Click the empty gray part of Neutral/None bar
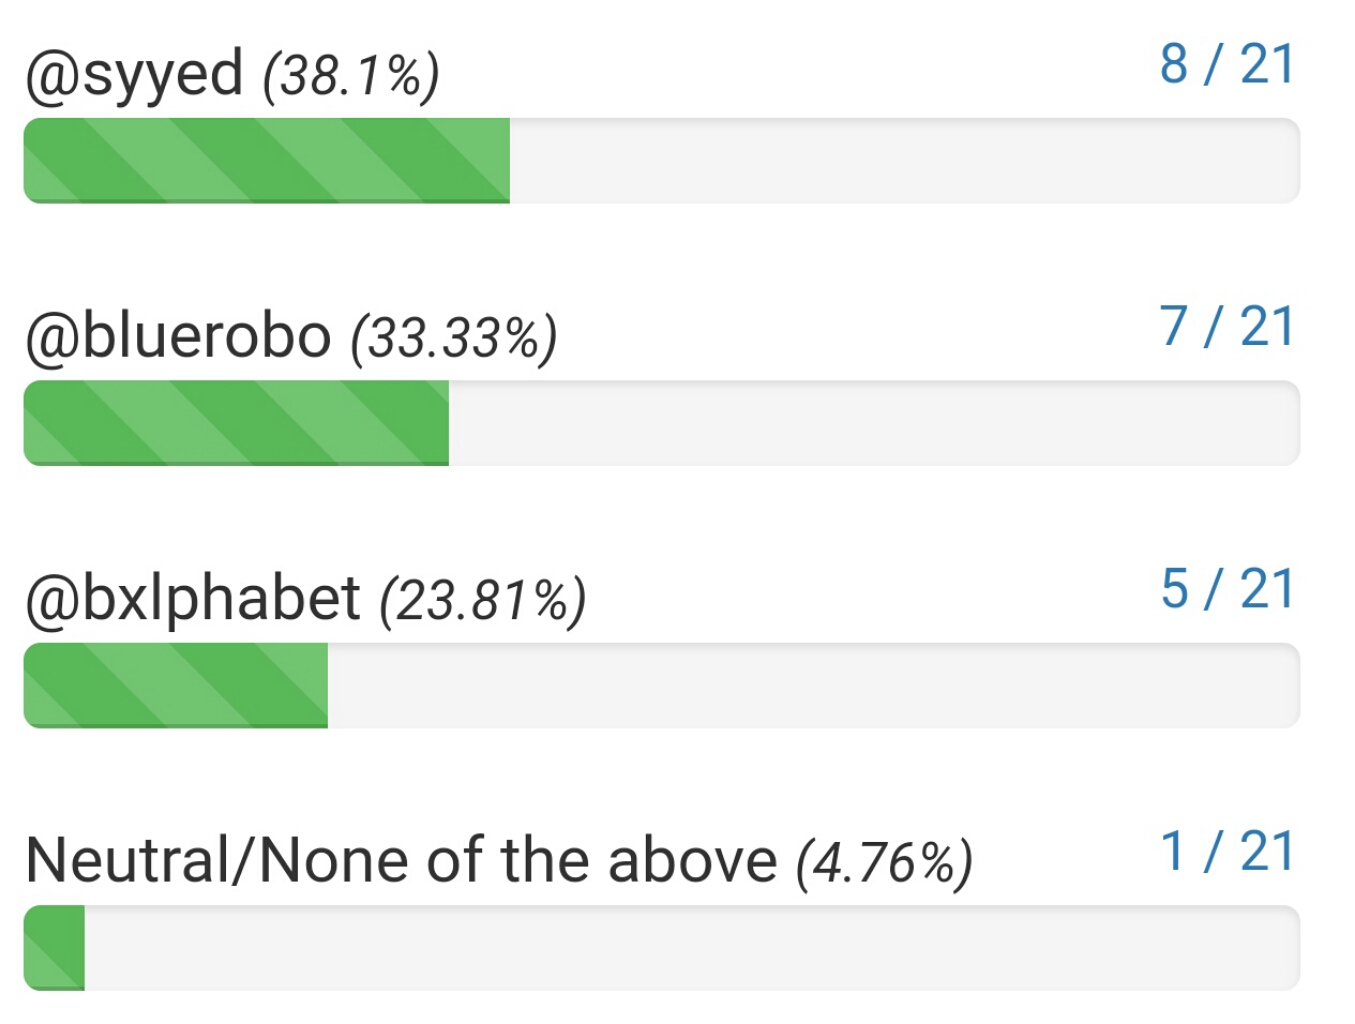This screenshot has width=1355, height=1024. (692, 948)
